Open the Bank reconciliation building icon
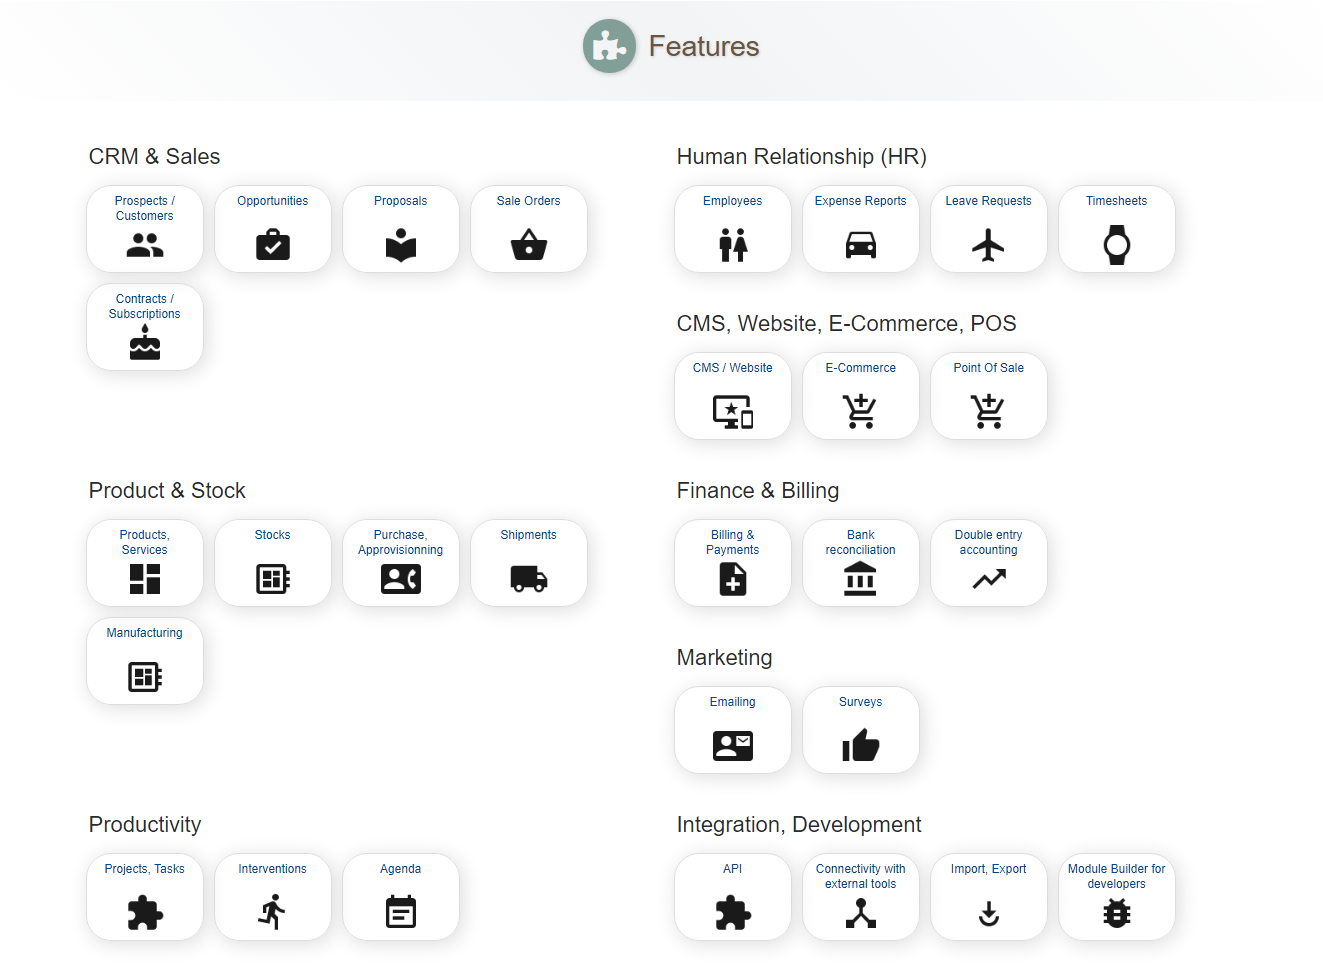 pos(860,579)
